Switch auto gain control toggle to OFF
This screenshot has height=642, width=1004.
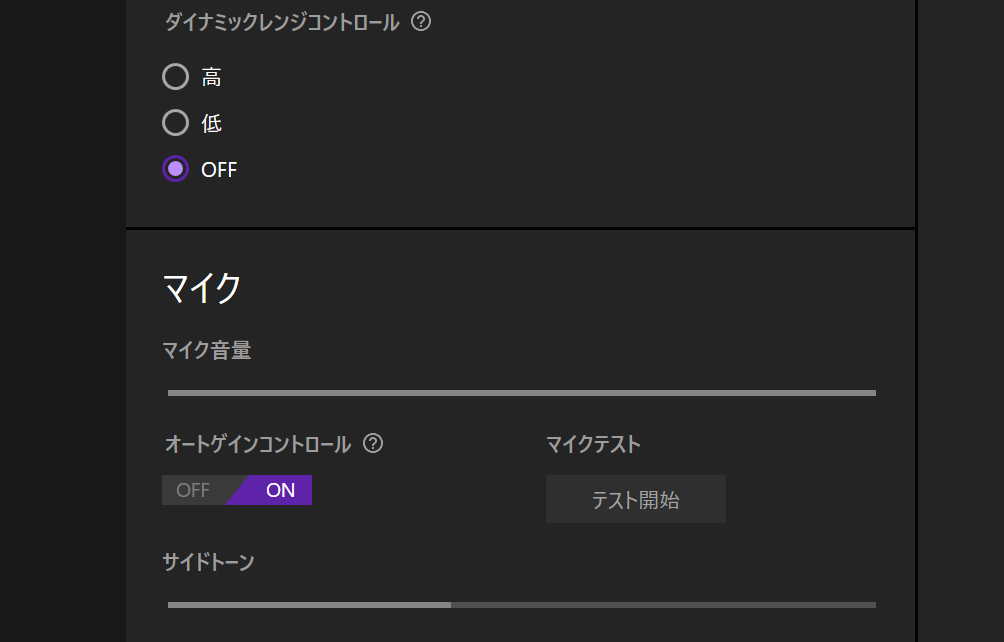coord(193,491)
